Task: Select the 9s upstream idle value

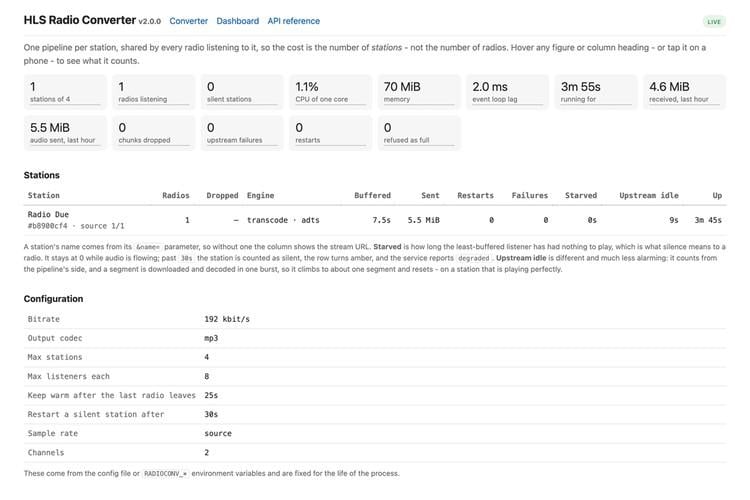Action: click(x=673, y=220)
